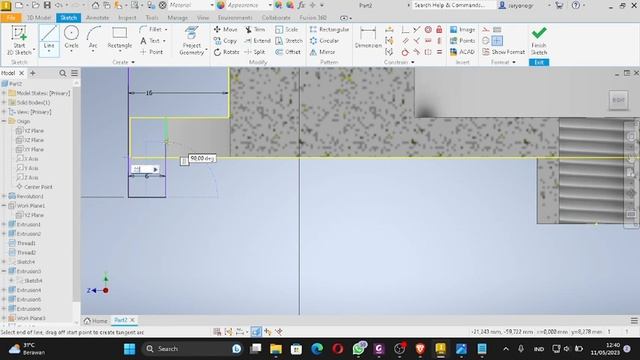
Task: Click Insert ACAD file tool
Action: click(x=462, y=52)
